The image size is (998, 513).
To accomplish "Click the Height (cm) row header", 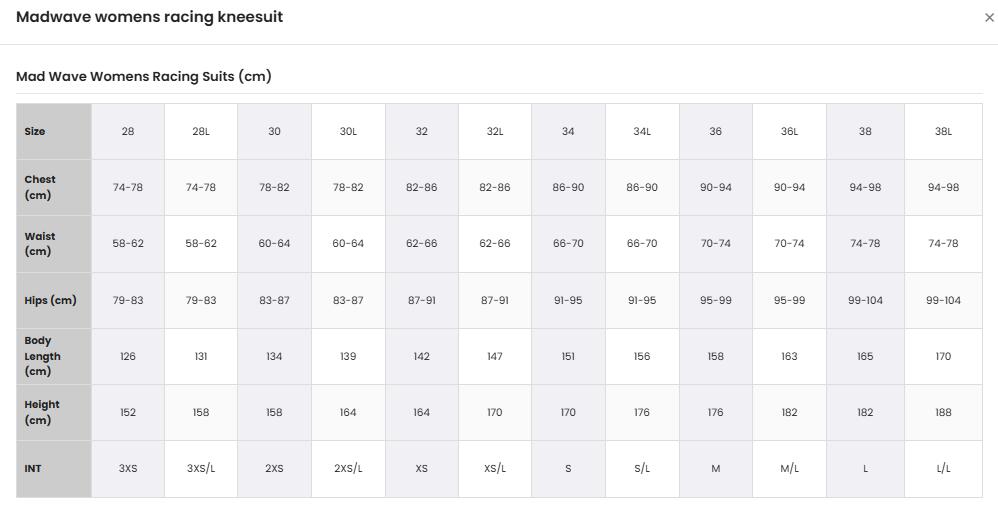I will pos(54,412).
